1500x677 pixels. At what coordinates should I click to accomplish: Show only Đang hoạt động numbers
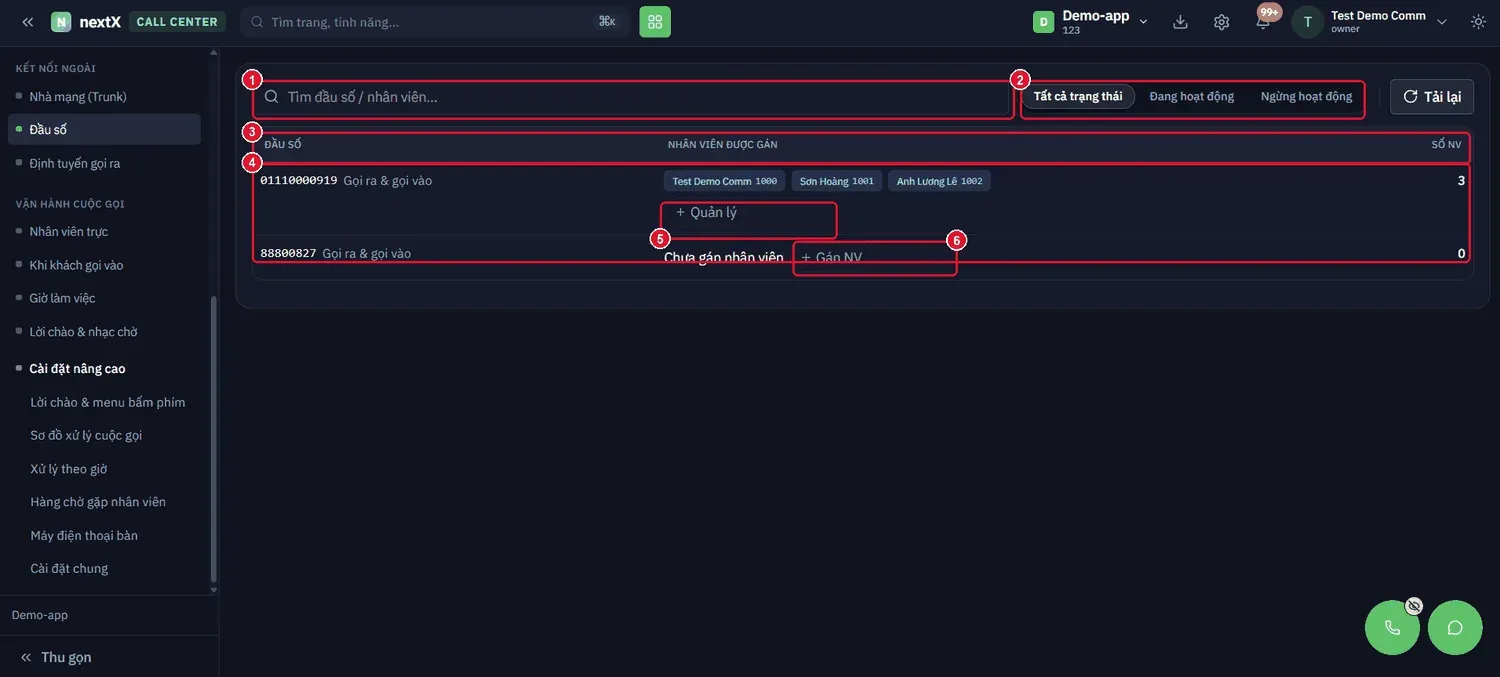click(1191, 97)
